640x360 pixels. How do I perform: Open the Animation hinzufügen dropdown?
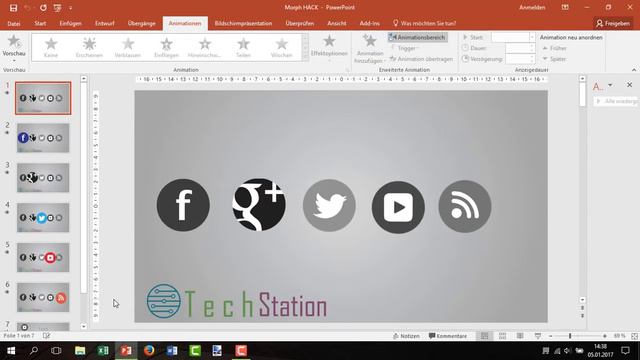(x=370, y=48)
